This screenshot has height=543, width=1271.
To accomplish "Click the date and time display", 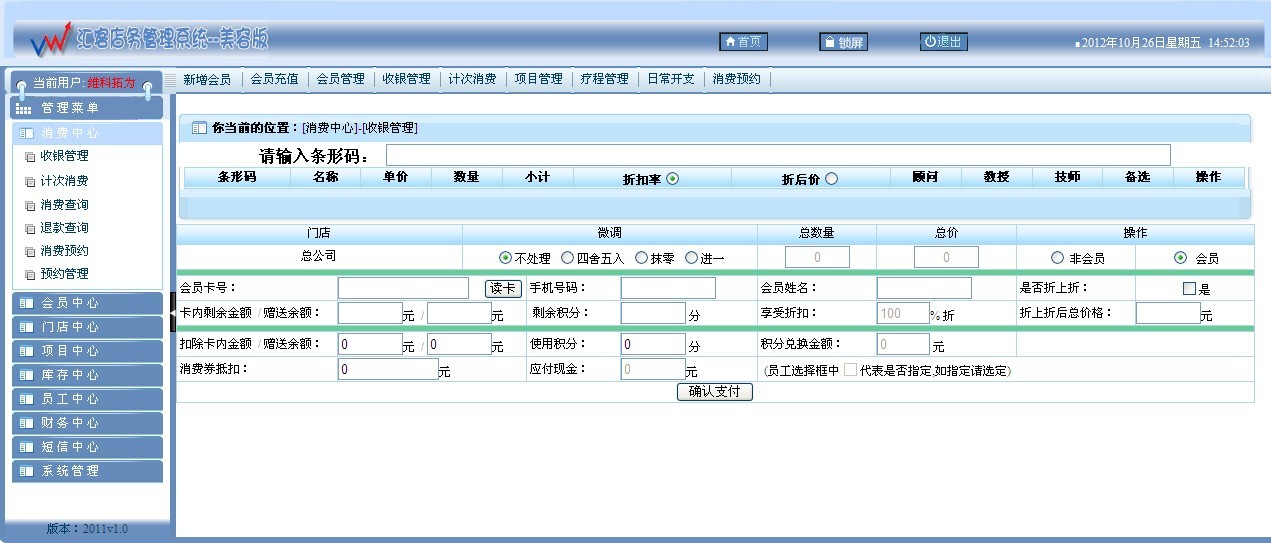I will tap(1165, 43).
